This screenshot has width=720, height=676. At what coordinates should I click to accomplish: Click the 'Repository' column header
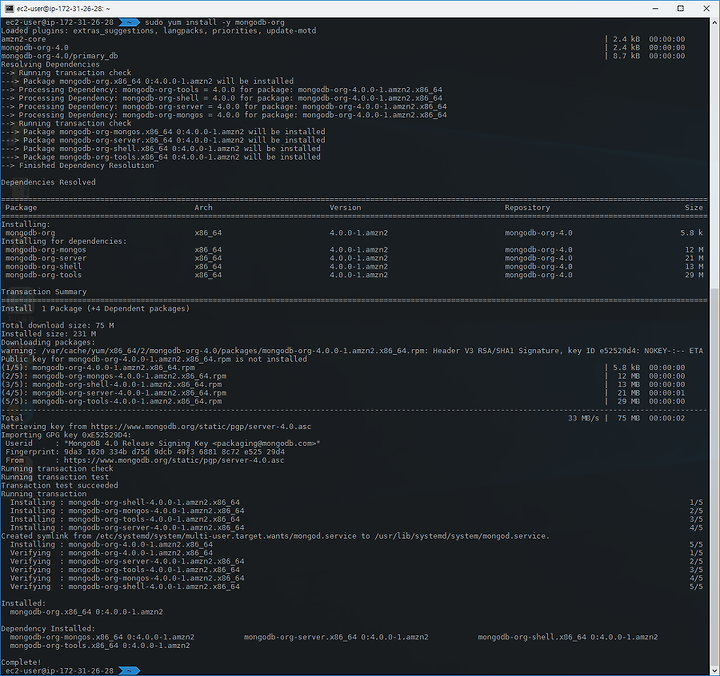527,208
